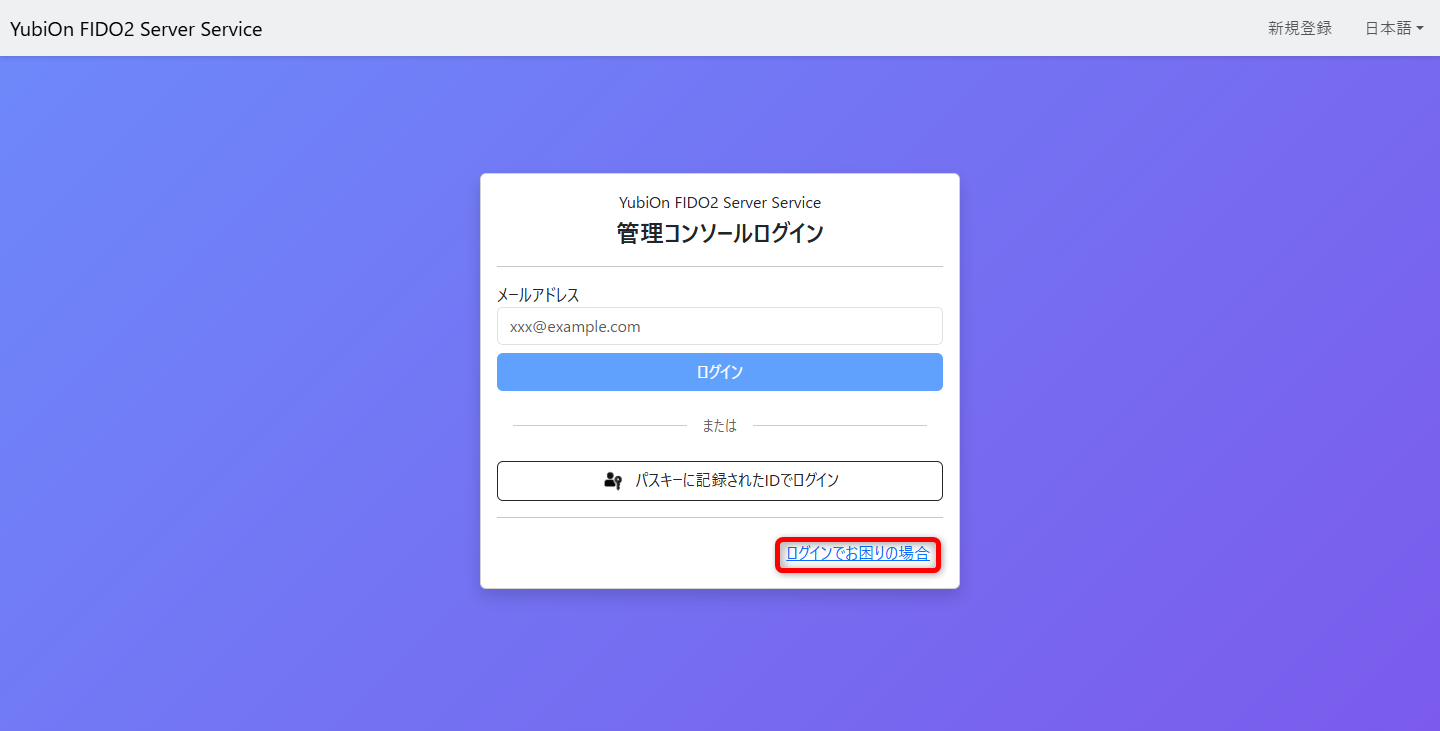Viewport: 1440px width, 731px height.
Task: Click the passkey user-key icon
Action: pyautogui.click(x=613, y=481)
